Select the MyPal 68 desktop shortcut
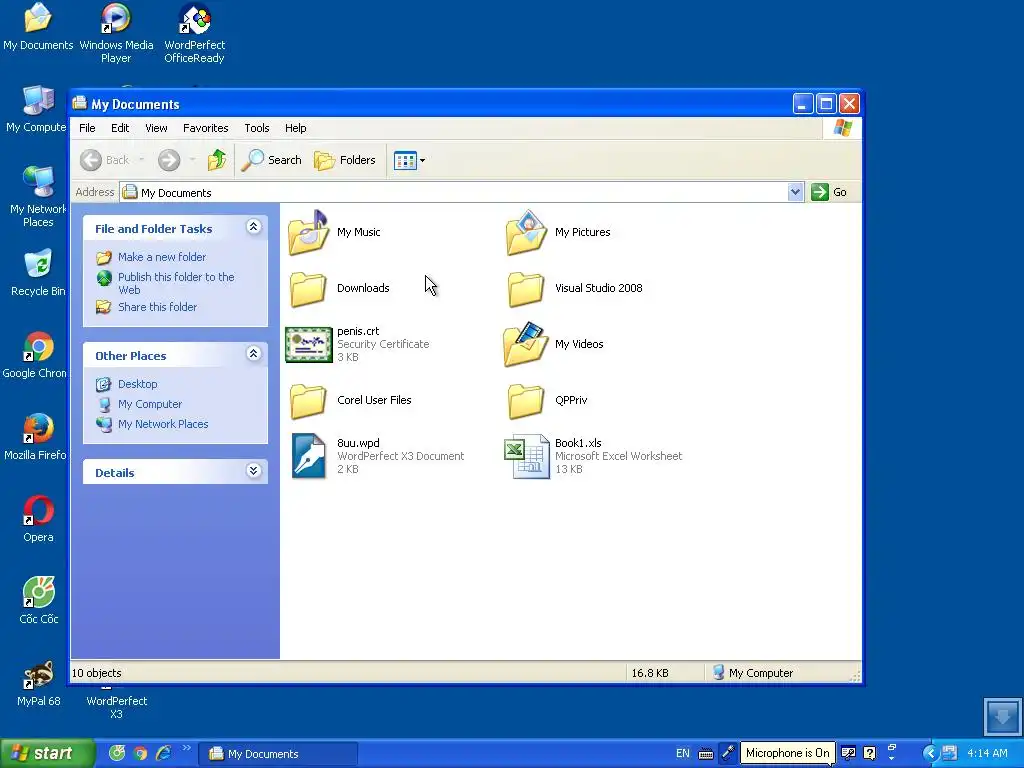This screenshot has height=768, width=1024. 39,683
